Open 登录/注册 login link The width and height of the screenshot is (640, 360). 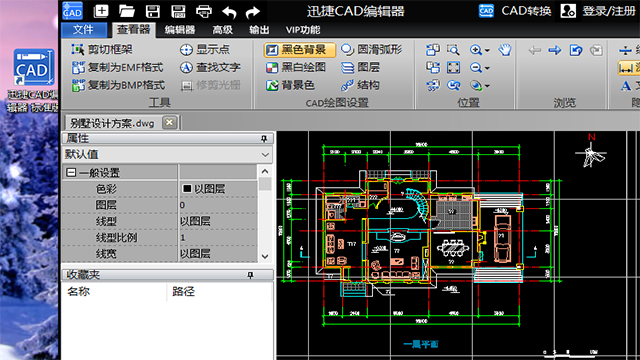tap(609, 11)
